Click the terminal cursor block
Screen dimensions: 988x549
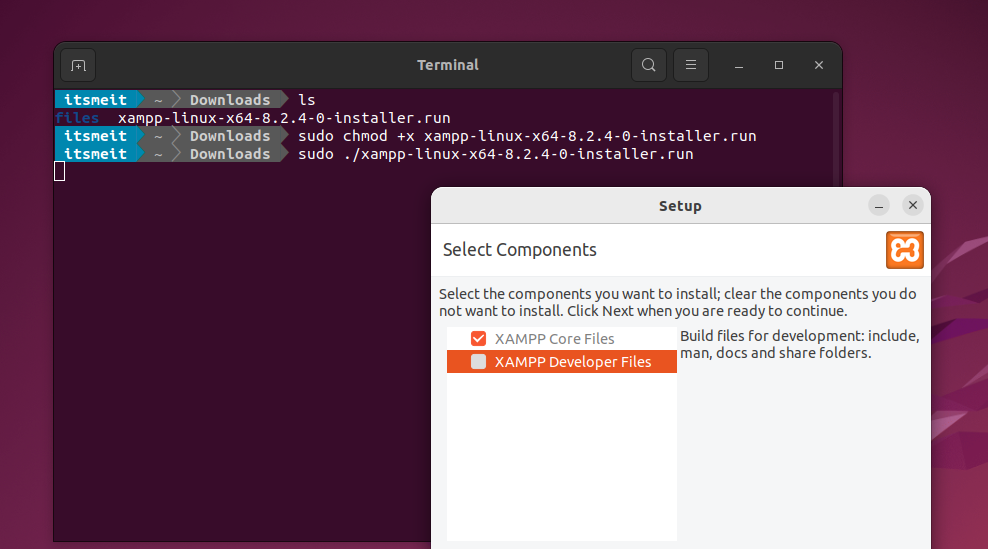tap(60, 172)
